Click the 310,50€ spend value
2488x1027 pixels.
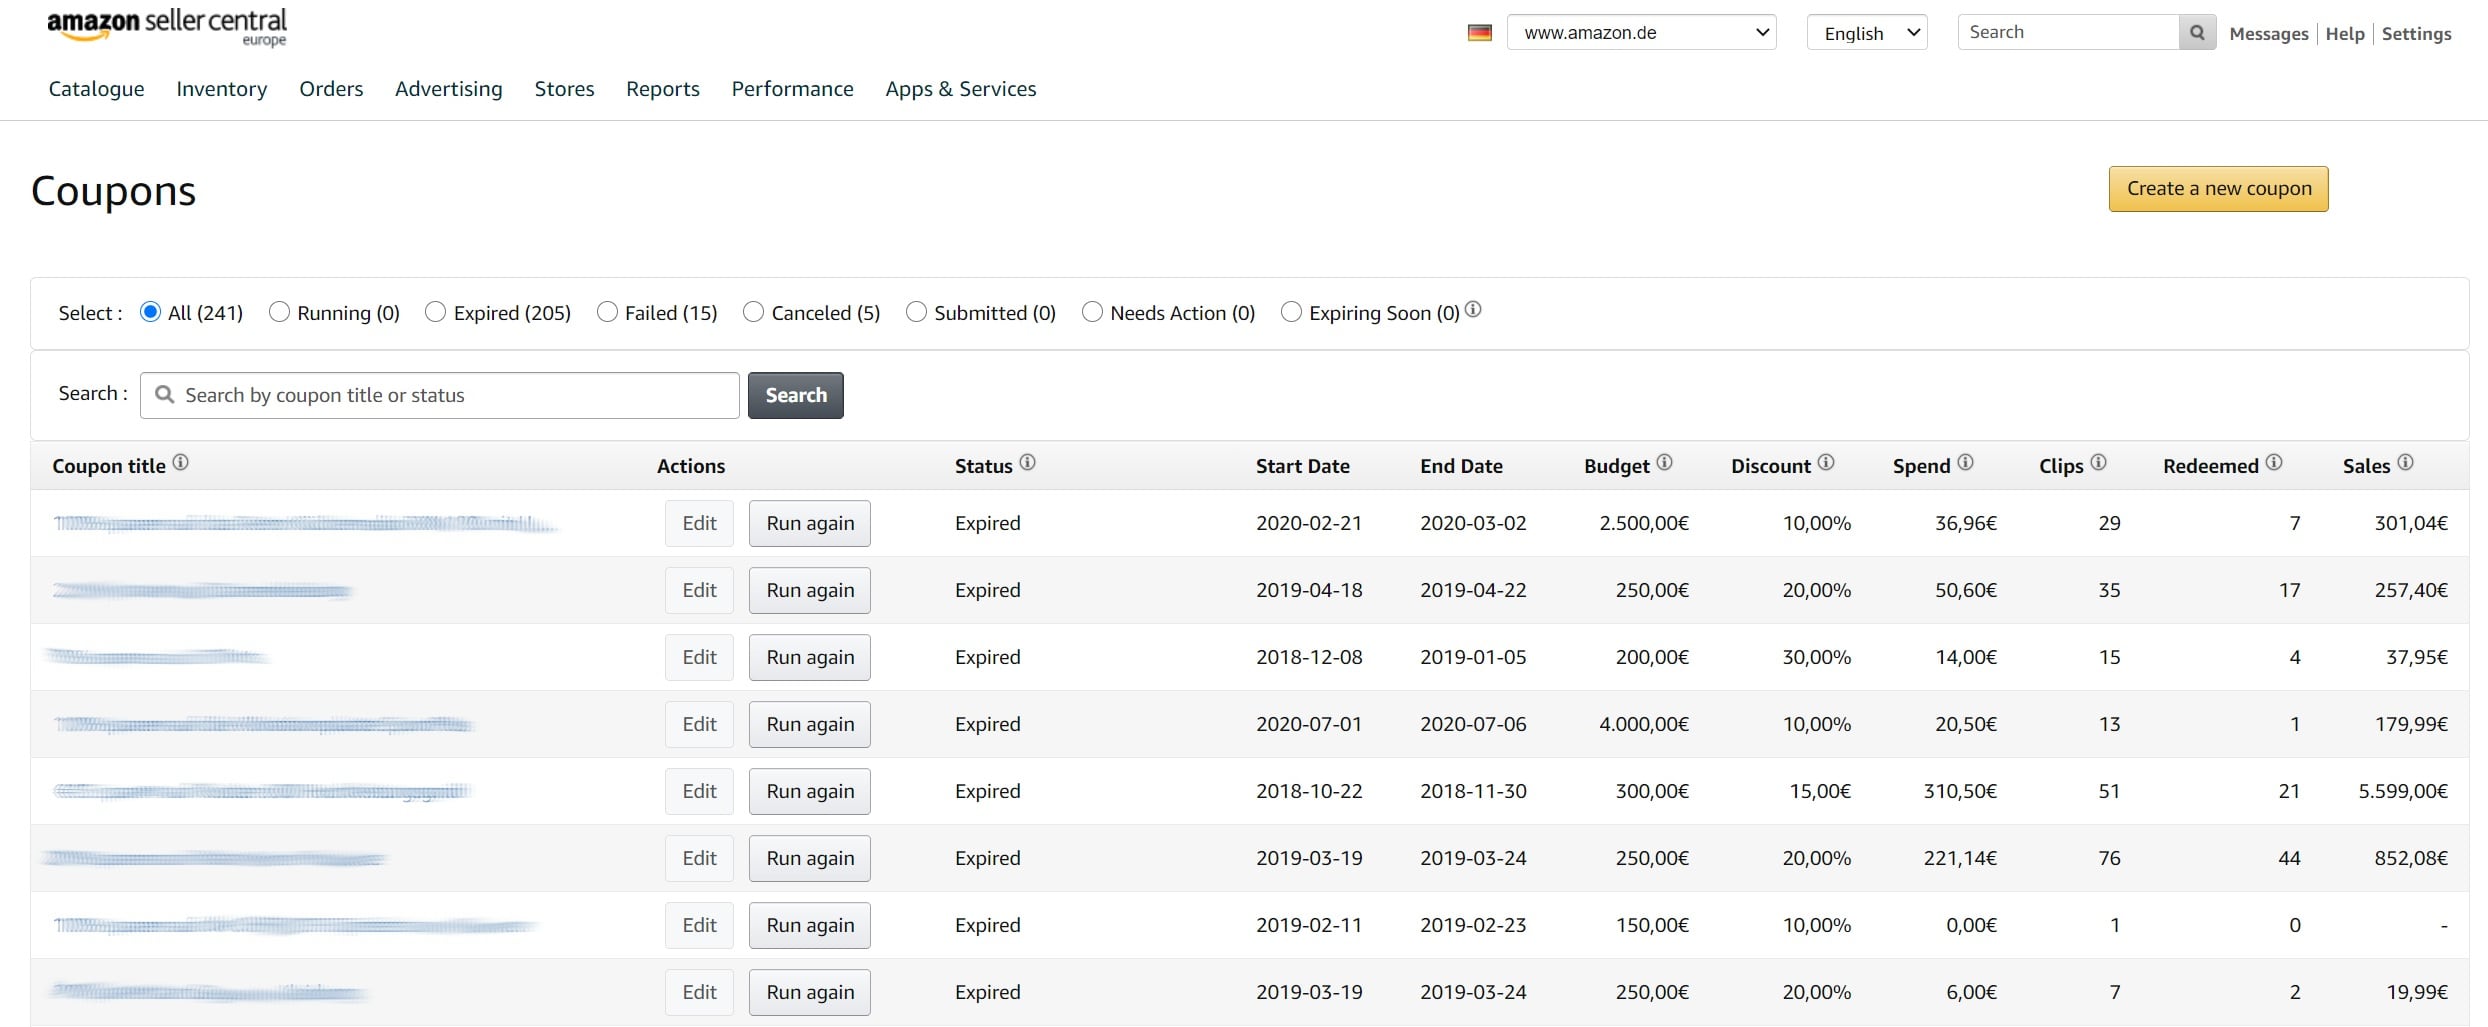tap(1960, 791)
